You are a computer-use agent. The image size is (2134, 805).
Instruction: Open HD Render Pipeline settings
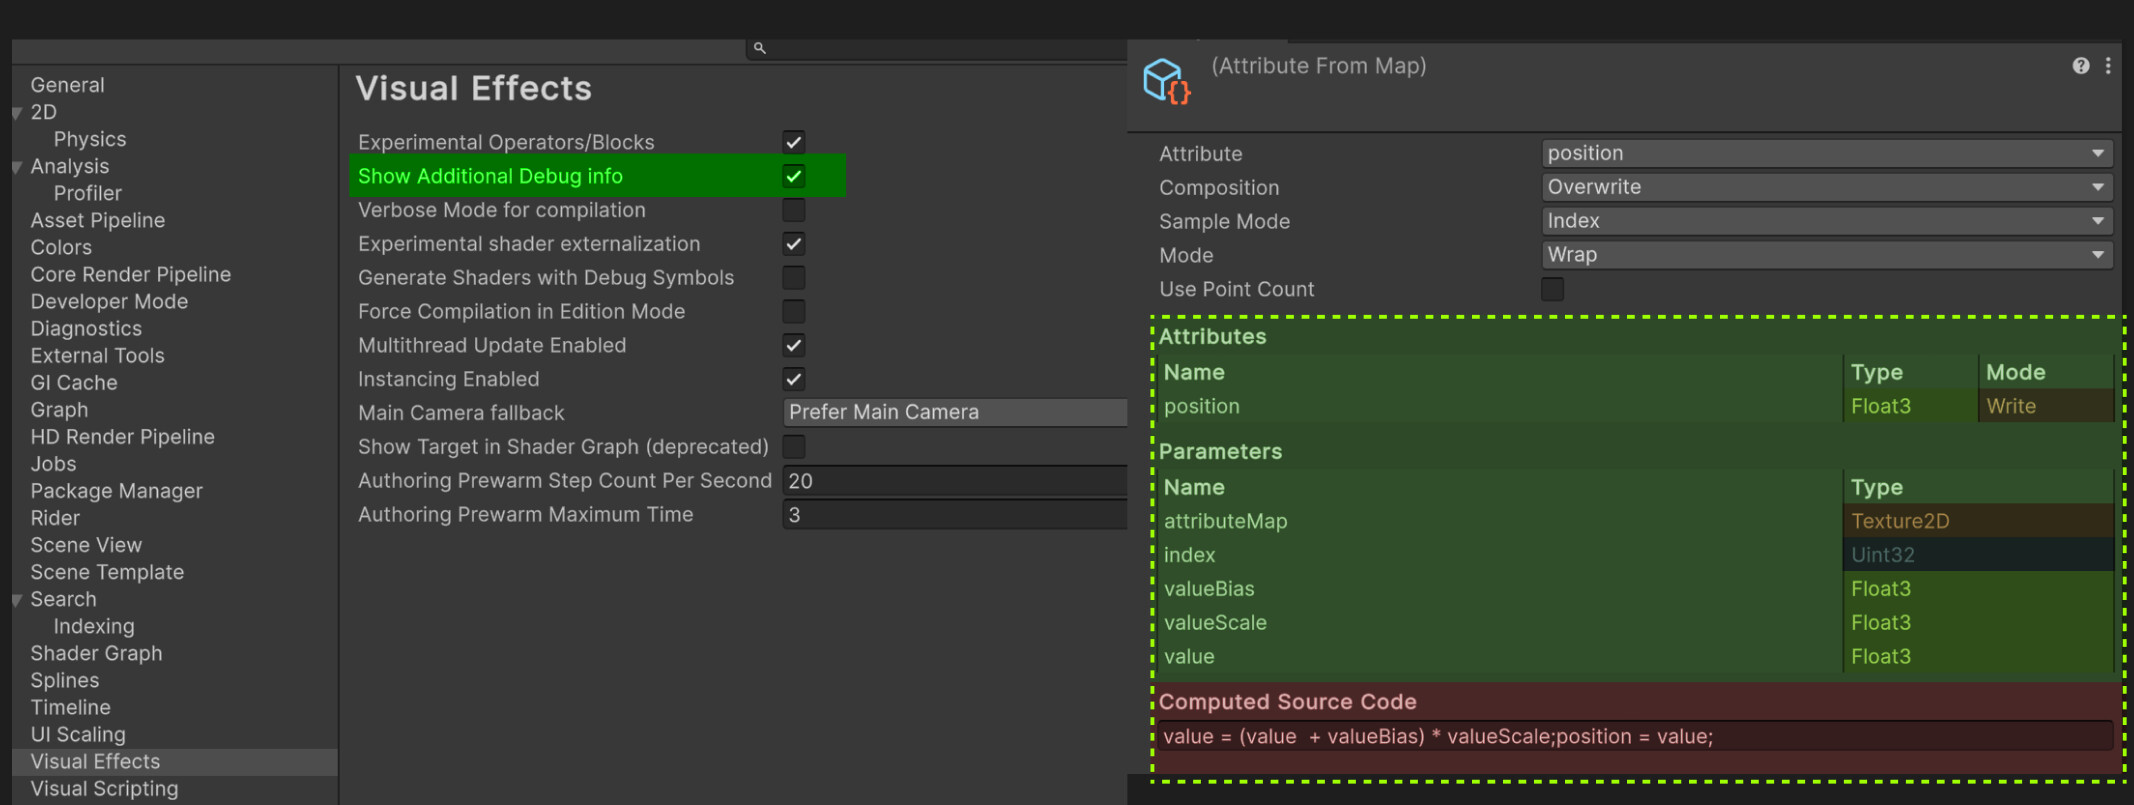(122, 436)
